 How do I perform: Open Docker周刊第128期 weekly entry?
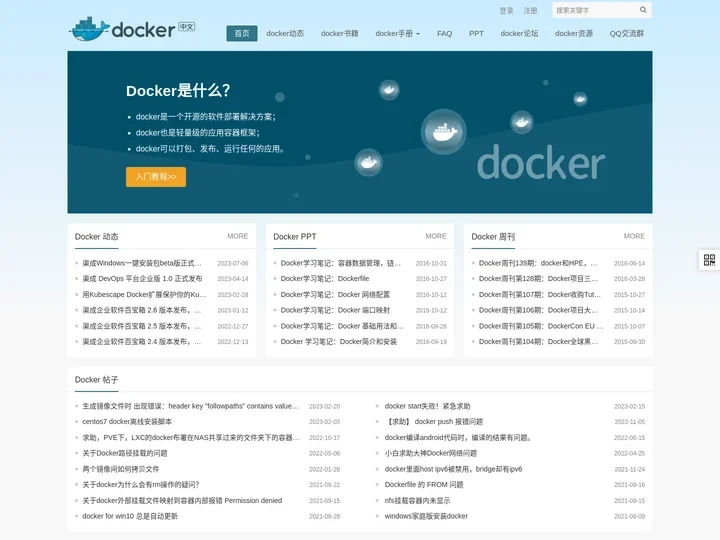[539, 279]
